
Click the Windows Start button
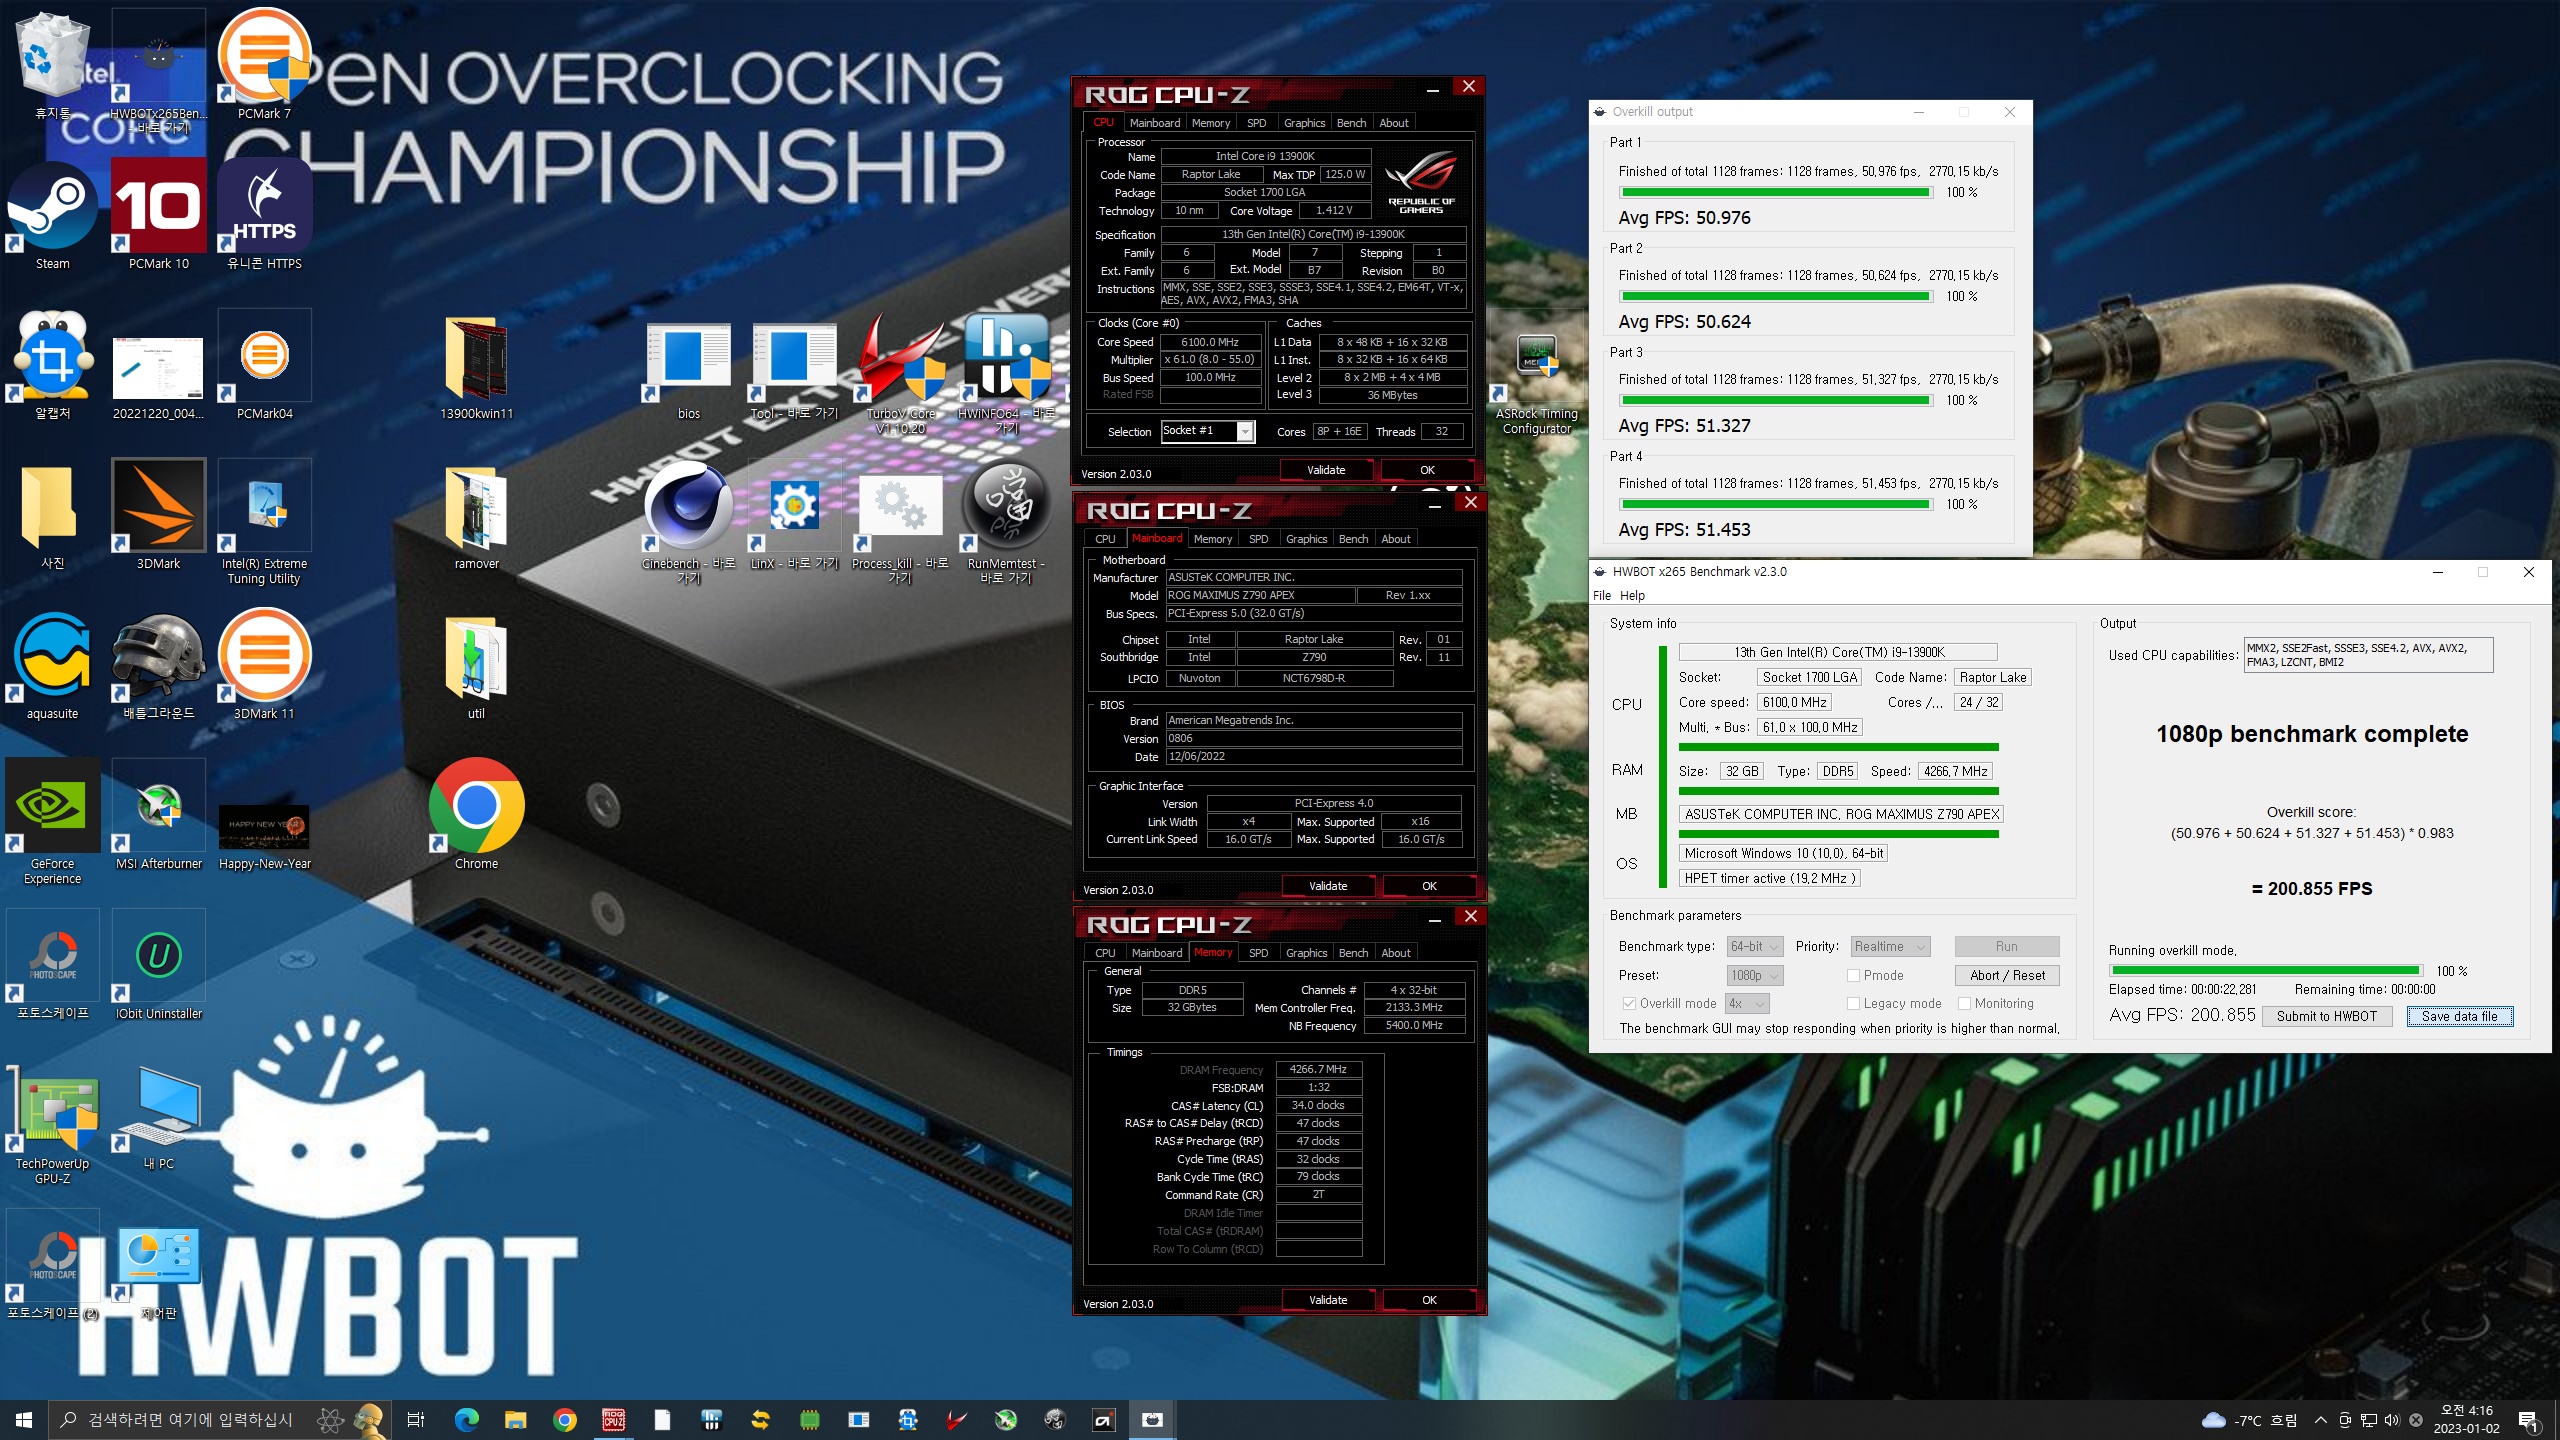(24, 1419)
